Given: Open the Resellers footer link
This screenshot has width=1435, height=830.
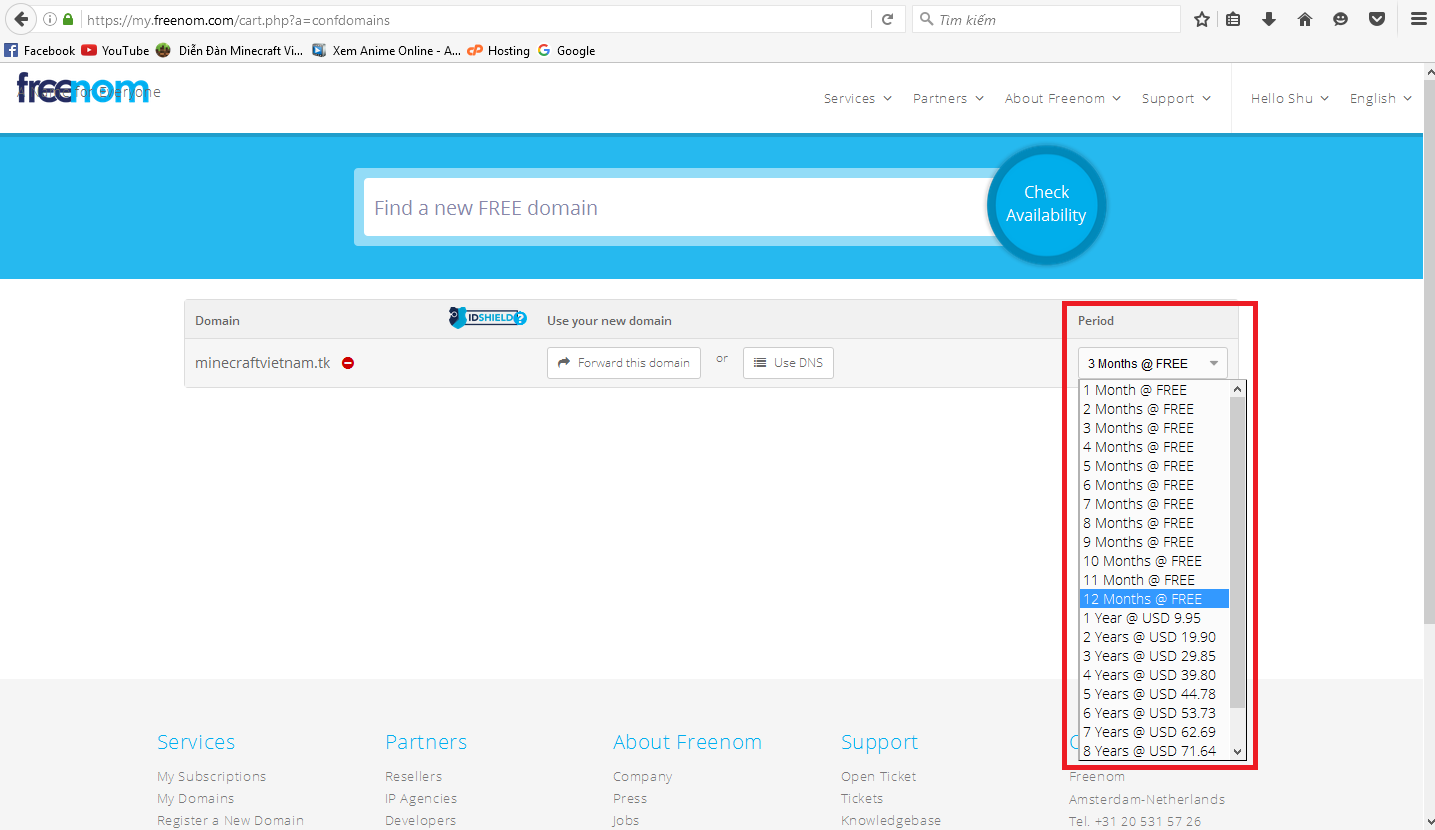Looking at the screenshot, I should click(x=414, y=776).
